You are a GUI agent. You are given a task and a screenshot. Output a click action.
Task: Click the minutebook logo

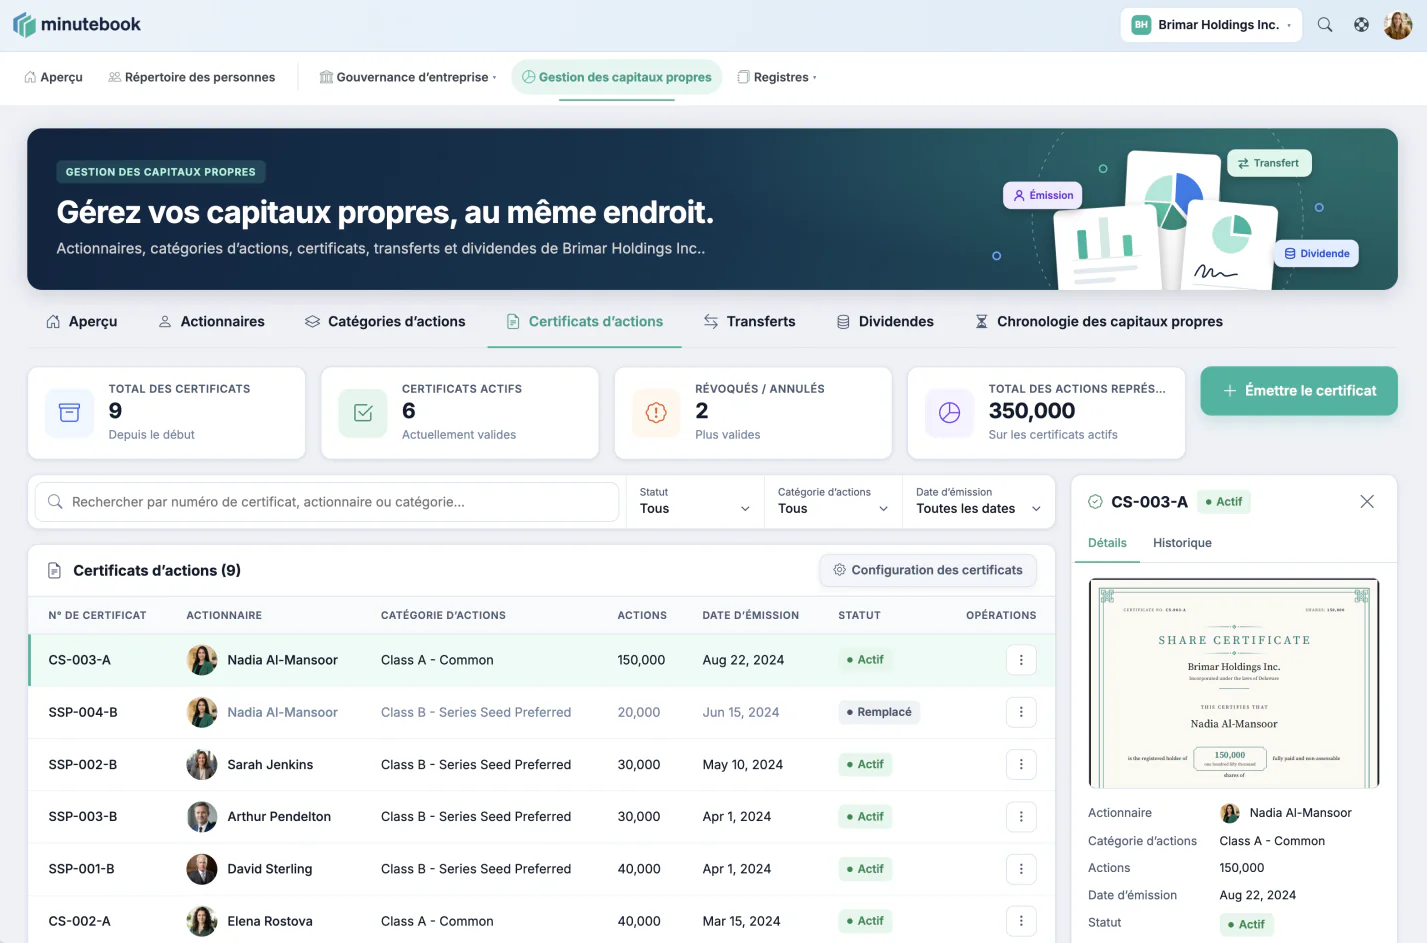pyautogui.click(x=77, y=25)
